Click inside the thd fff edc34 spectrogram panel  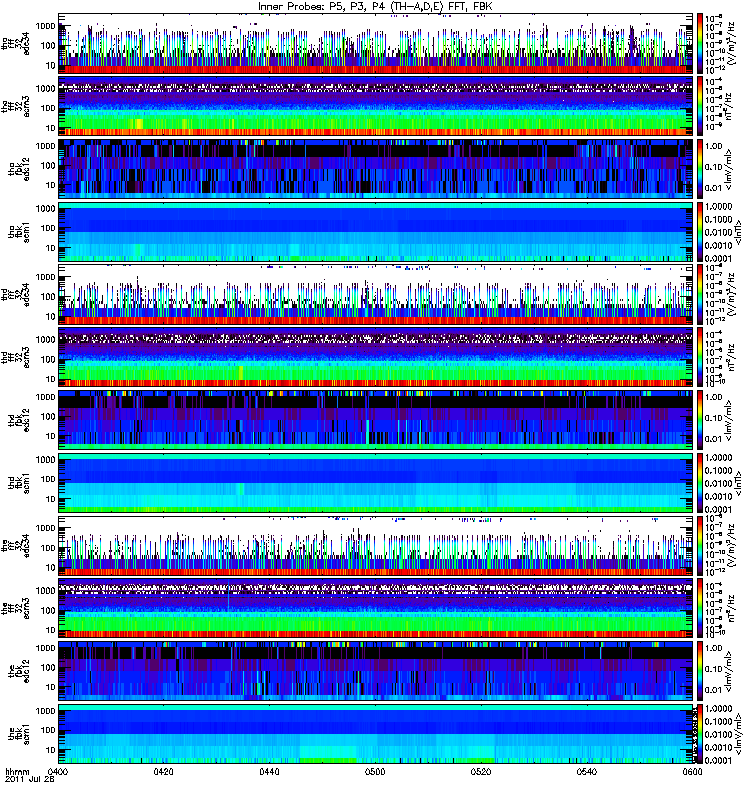click(375, 294)
